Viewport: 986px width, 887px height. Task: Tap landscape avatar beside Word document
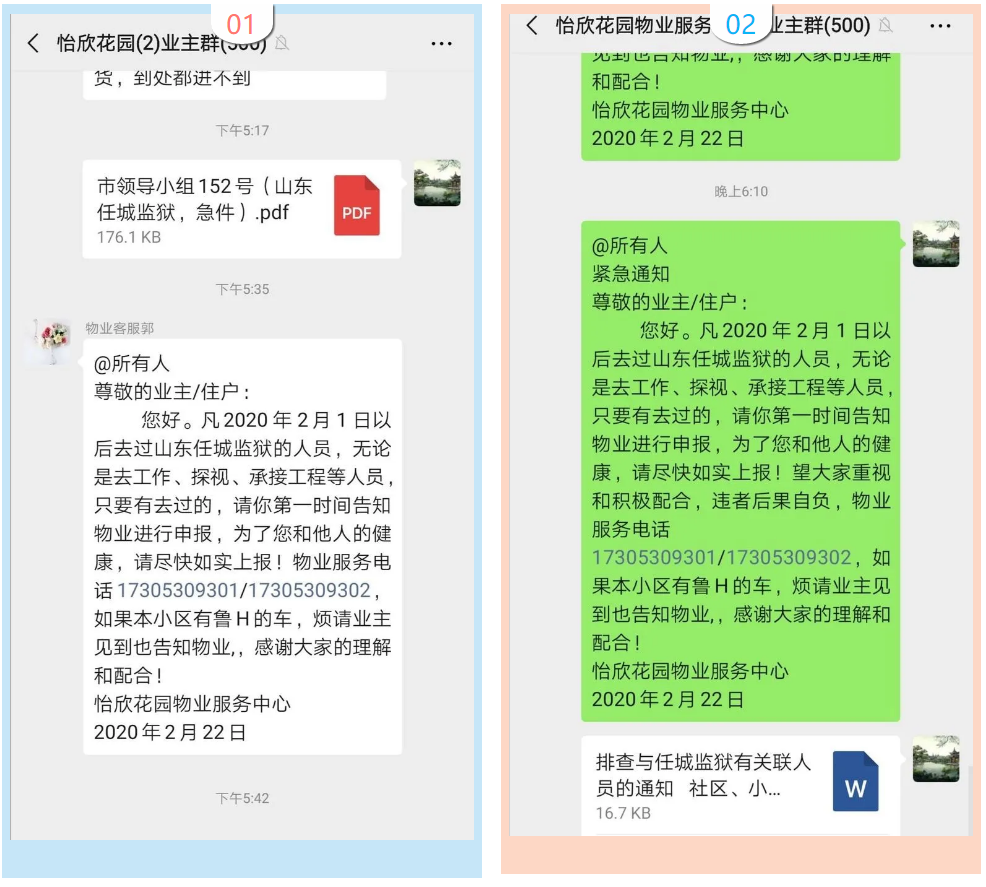[x=936, y=759]
